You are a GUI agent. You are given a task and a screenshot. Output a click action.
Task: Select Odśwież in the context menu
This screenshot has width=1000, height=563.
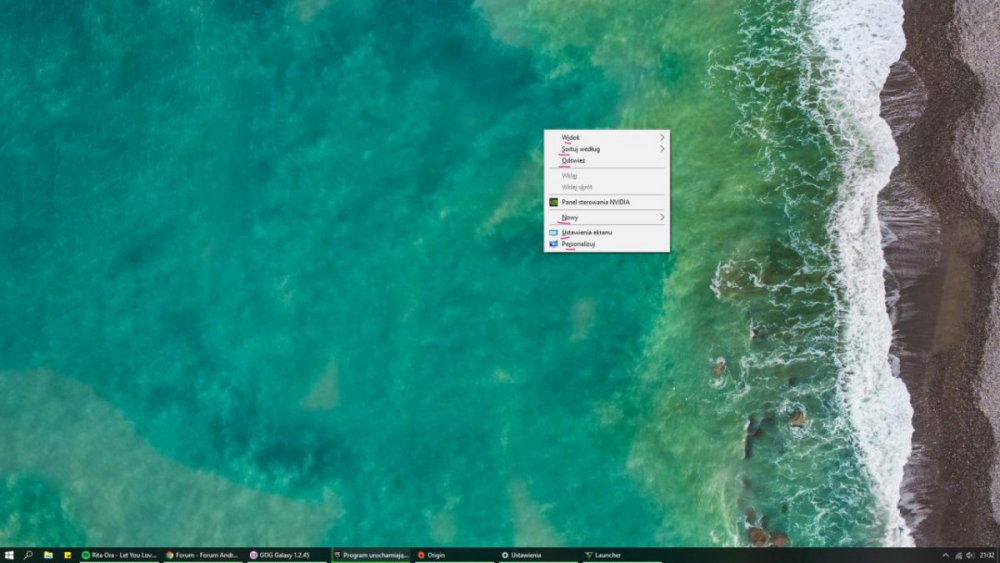(x=574, y=160)
